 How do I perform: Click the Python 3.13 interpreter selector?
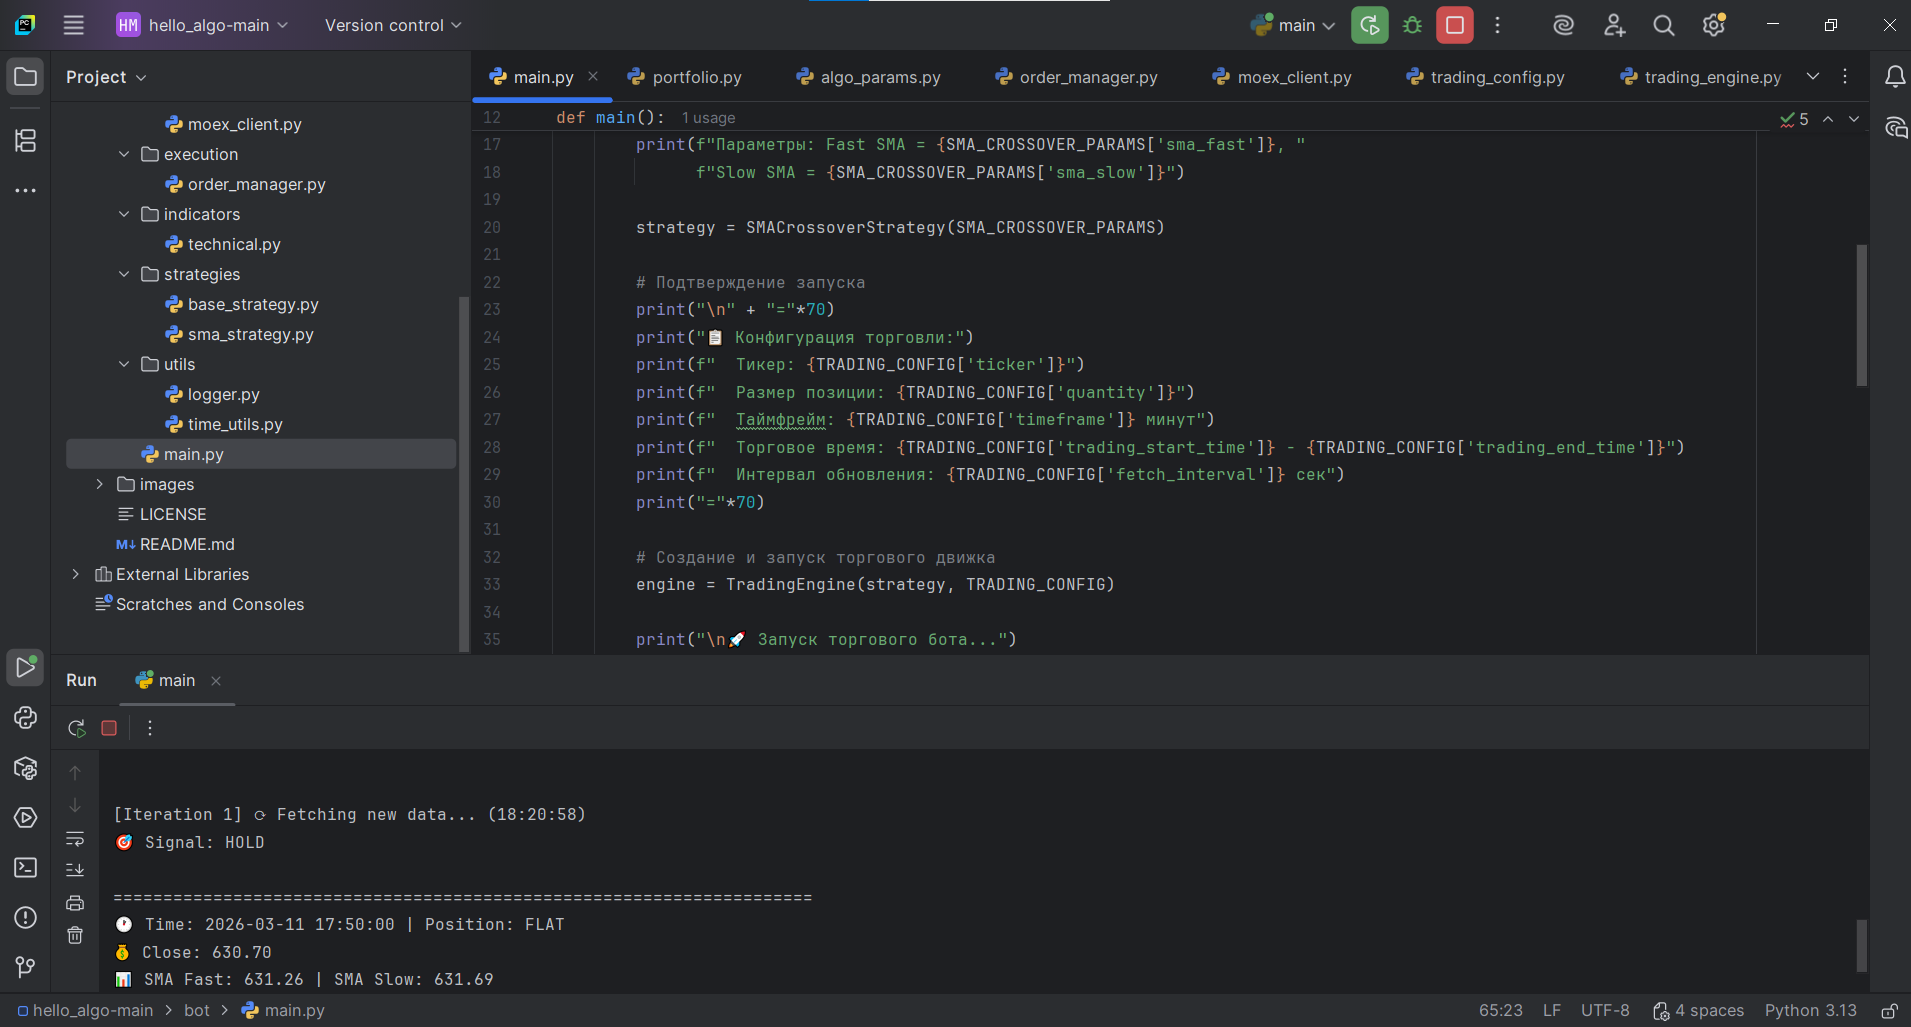click(1810, 1011)
